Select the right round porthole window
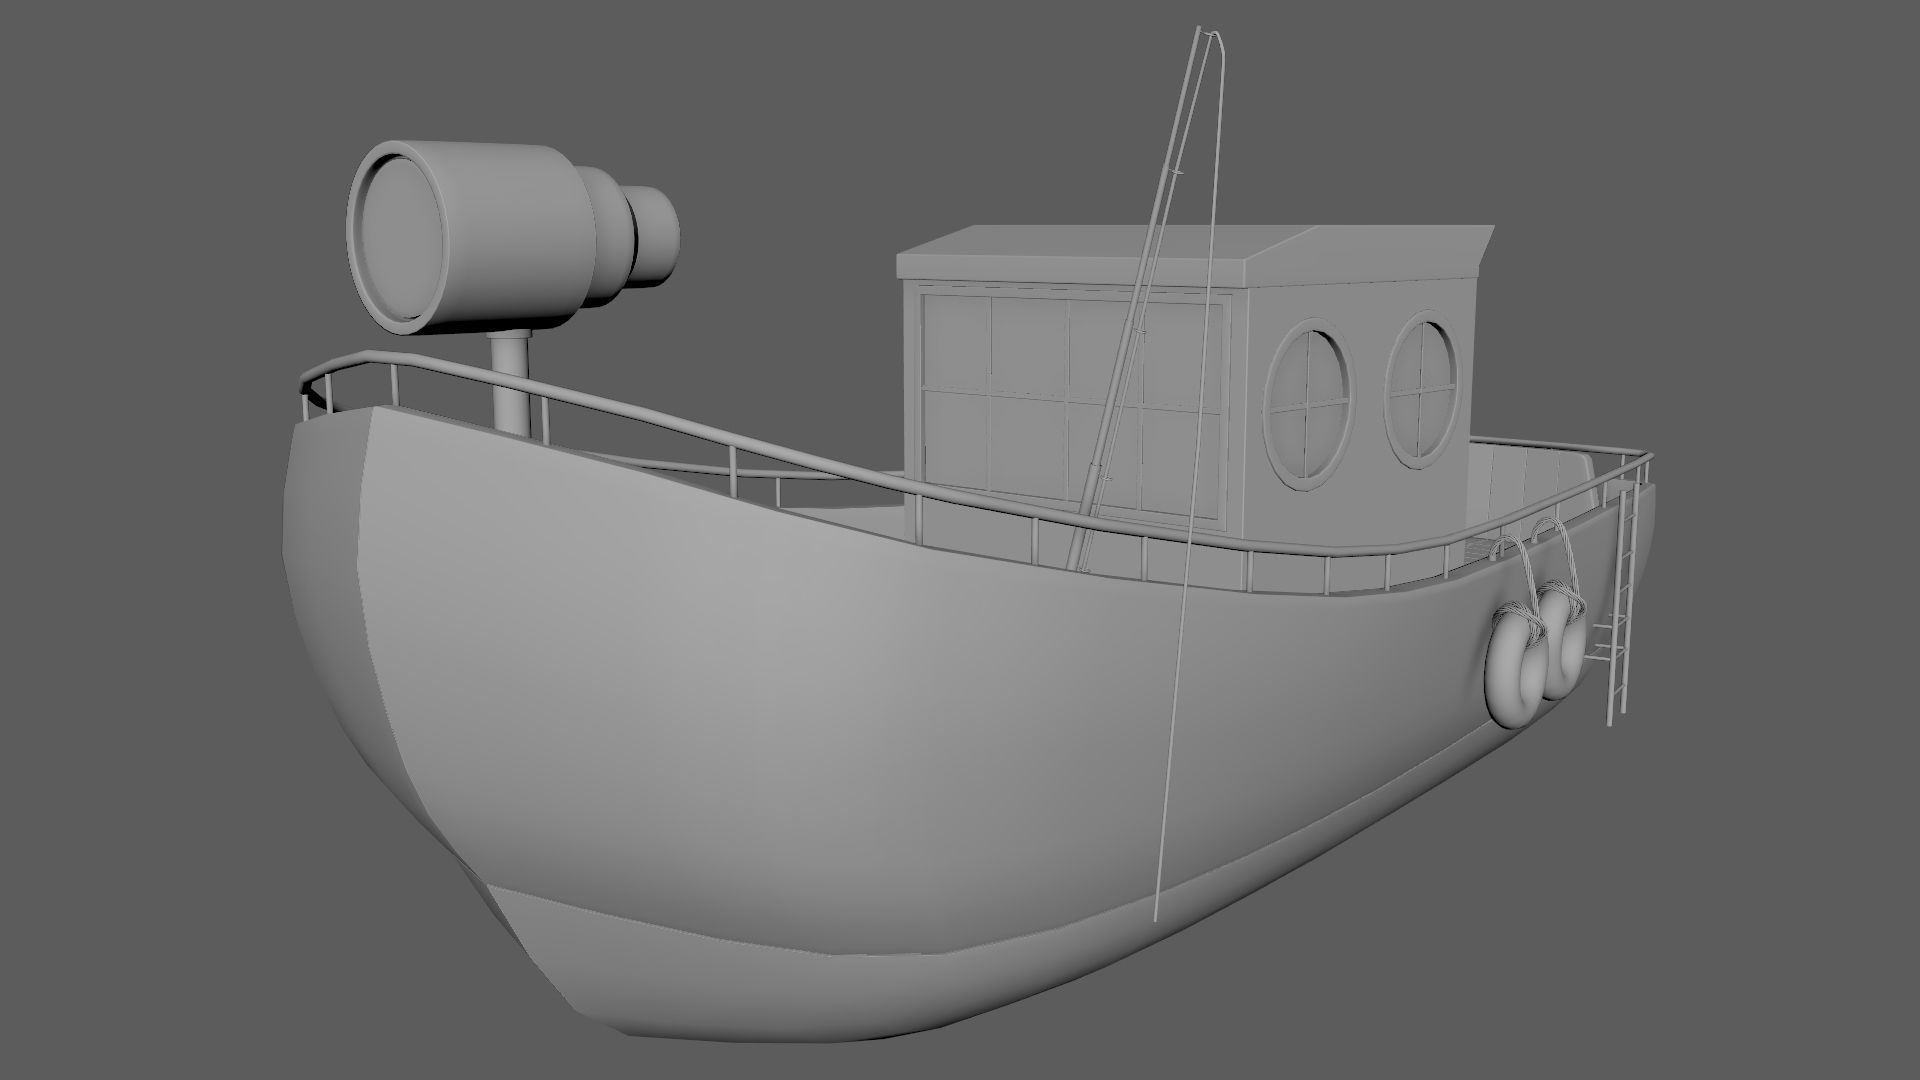Screen dimensions: 1920x1080 tap(1421, 388)
